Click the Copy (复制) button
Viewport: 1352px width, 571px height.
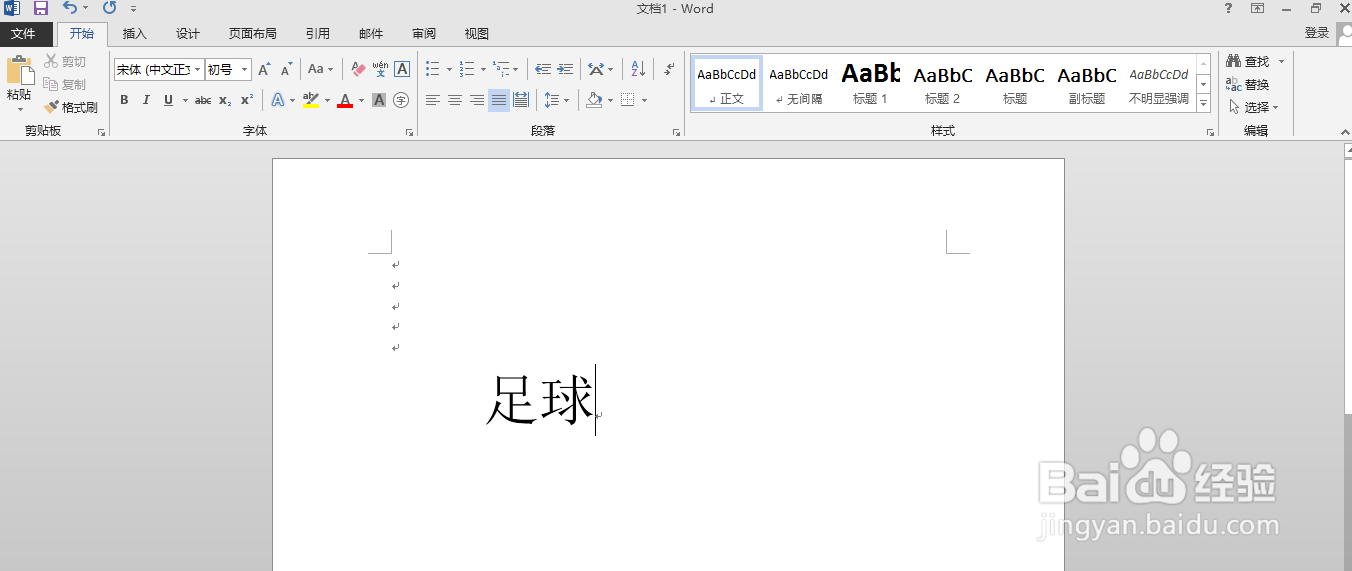65,85
